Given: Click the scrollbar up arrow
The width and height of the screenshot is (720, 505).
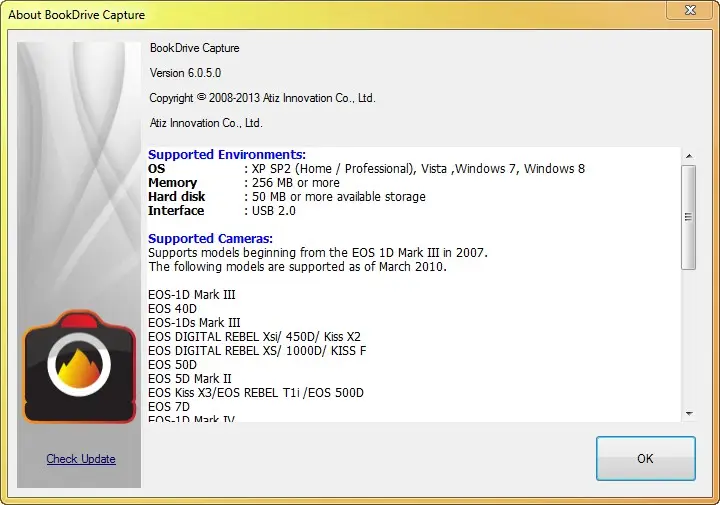Looking at the screenshot, I should point(689,156).
